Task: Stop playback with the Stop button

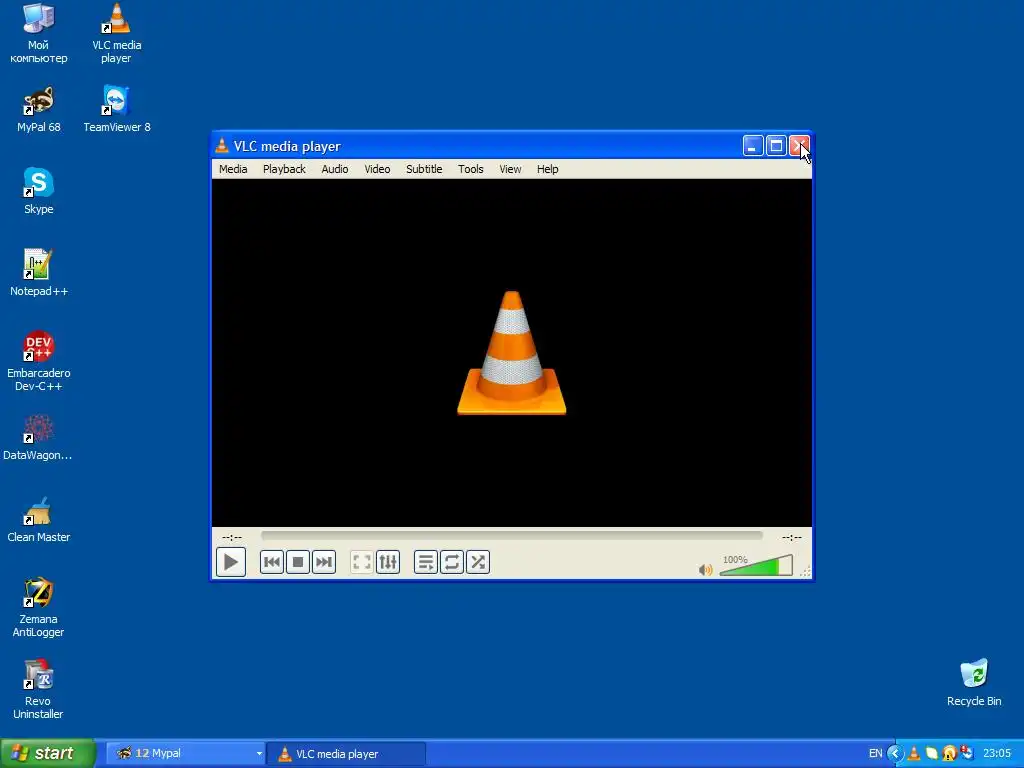Action: 298,562
